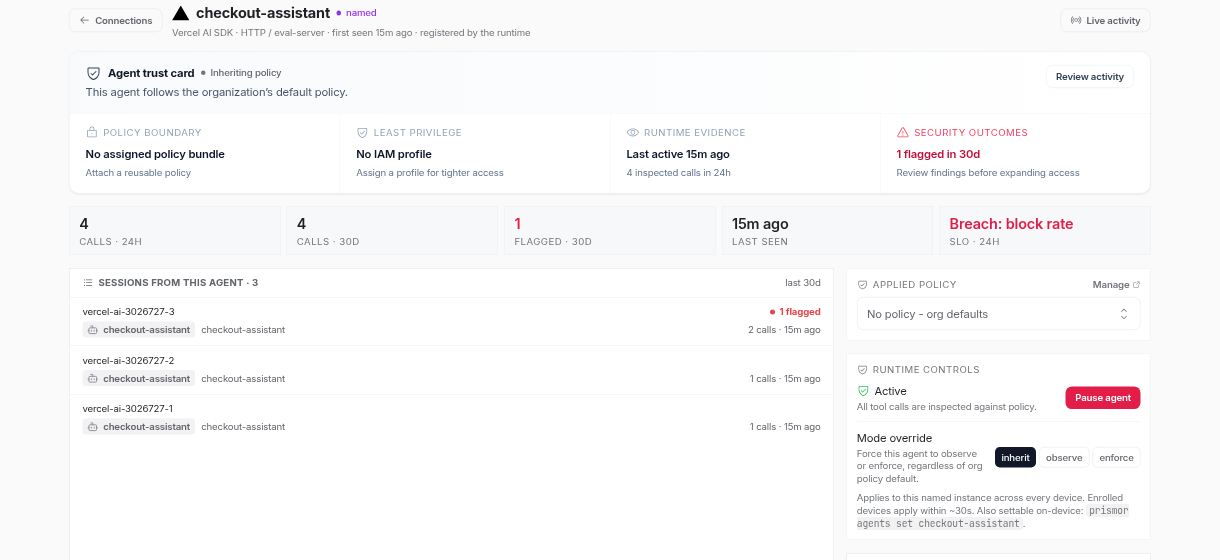This screenshot has height=560, width=1220.
Task: Click 'last 30d' in sessions header
Action: click(803, 283)
